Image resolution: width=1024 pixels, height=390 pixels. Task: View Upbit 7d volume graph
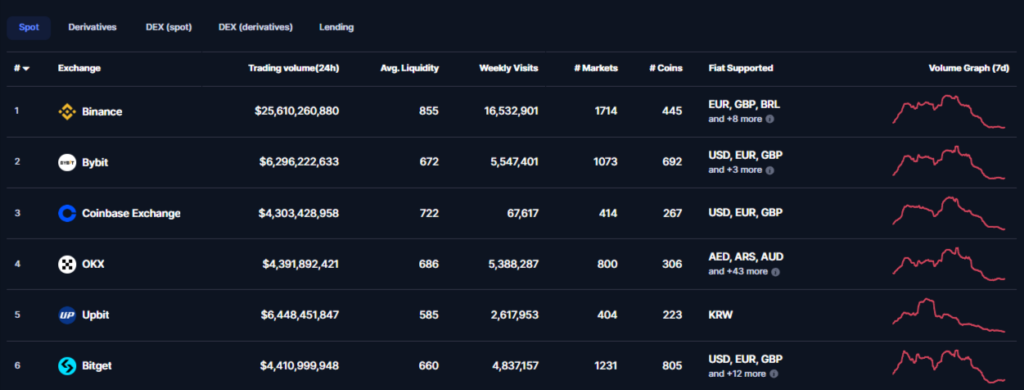click(x=949, y=316)
